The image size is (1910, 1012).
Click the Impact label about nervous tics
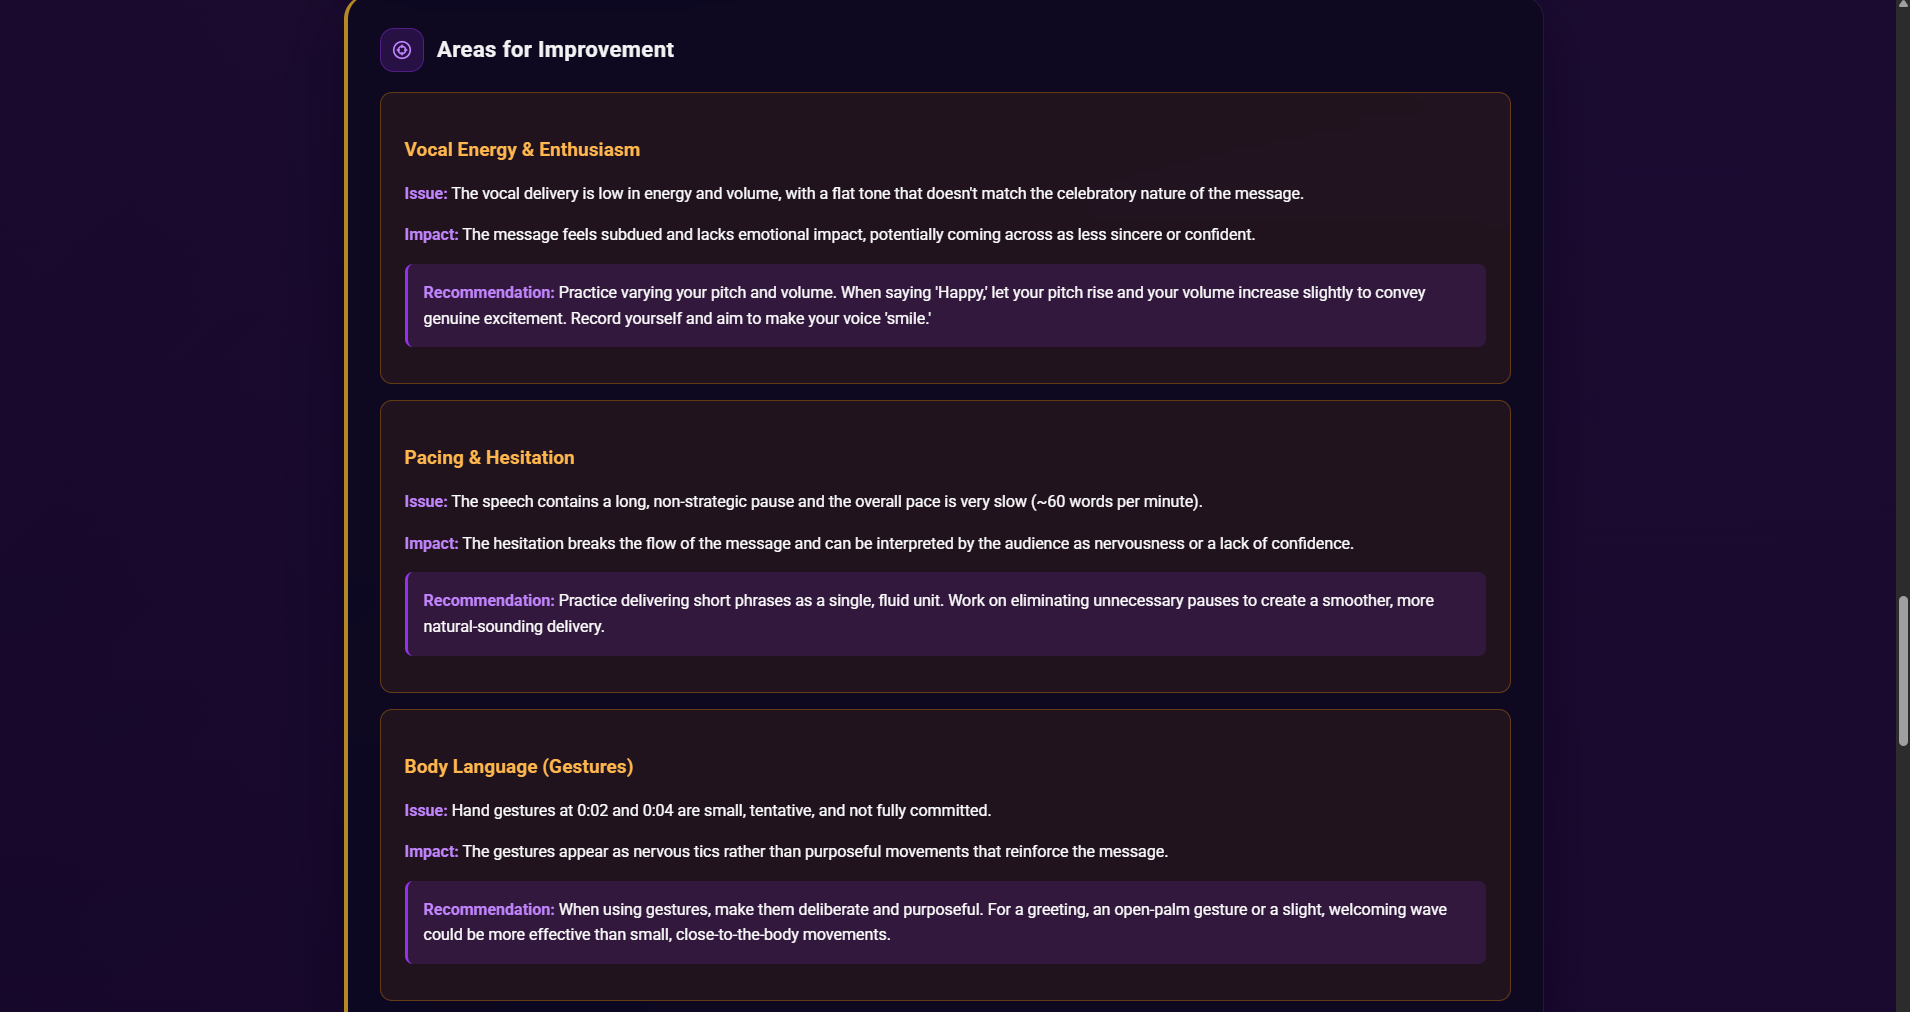(x=431, y=852)
